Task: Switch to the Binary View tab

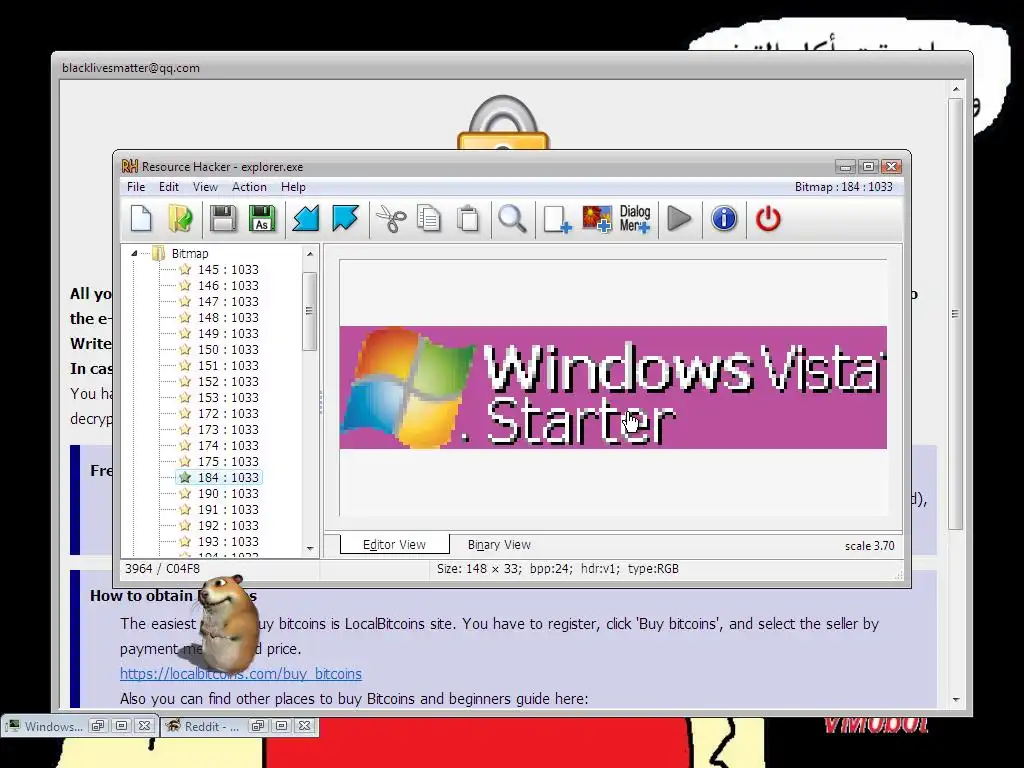Action: click(499, 545)
